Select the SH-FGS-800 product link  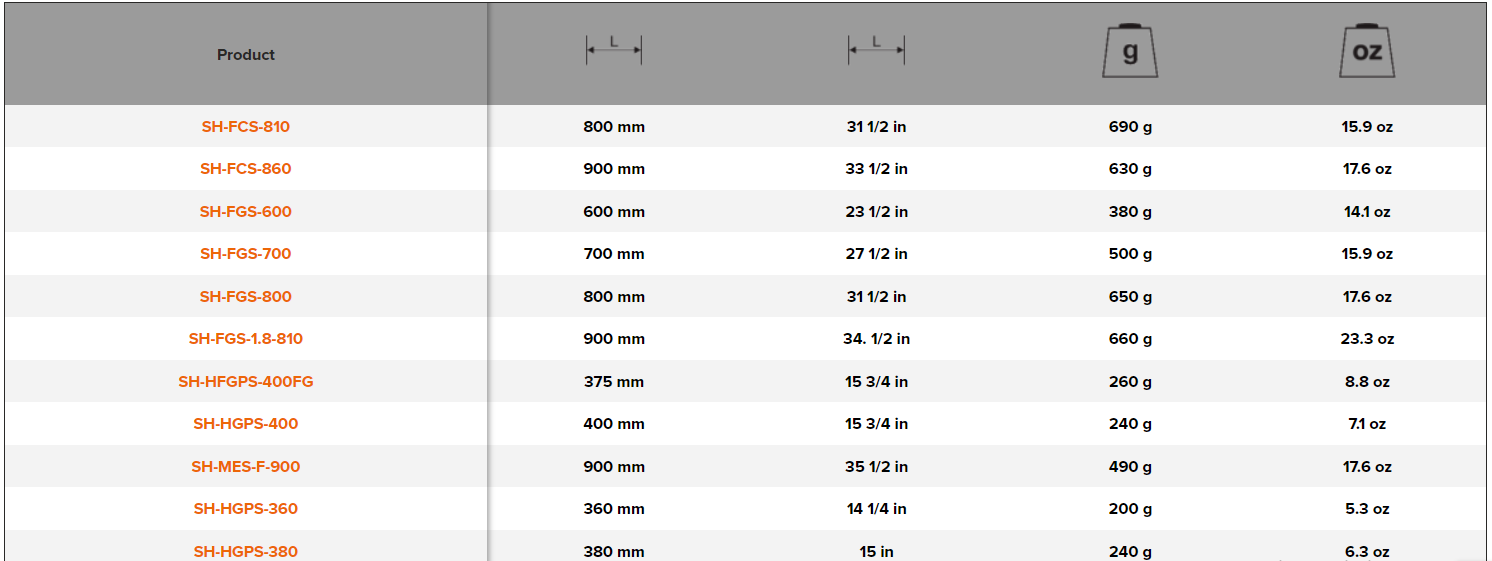246,297
